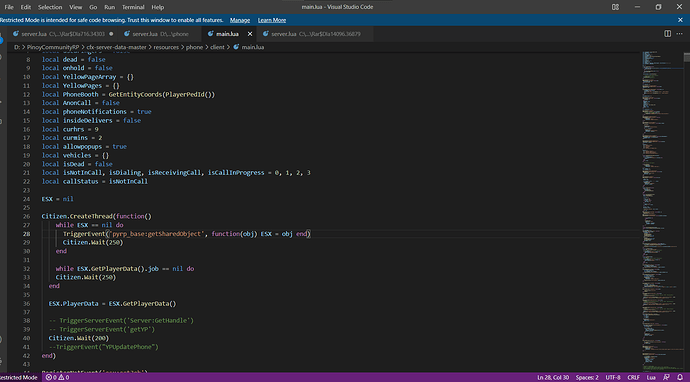
Task: Open the editor More Actions ellipsis menu
Action: [x=679, y=34]
